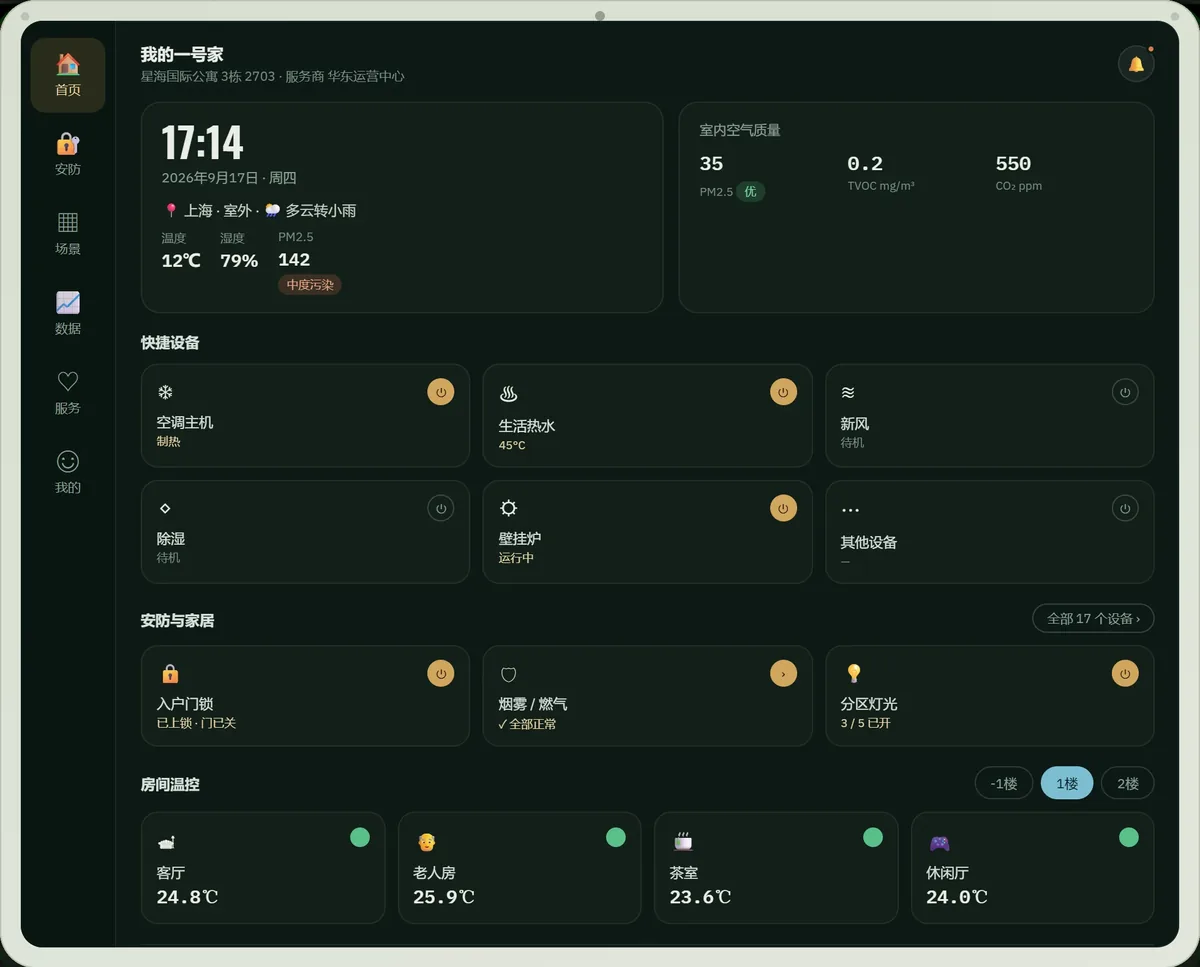The image size is (1200, 967).
Task: Click the snowflake icon of 空调主机
Action: point(165,393)
